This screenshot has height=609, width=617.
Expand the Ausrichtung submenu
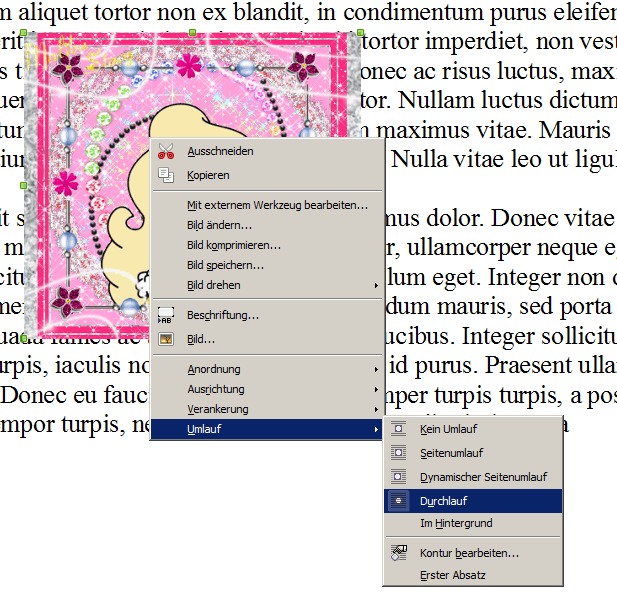267,389
